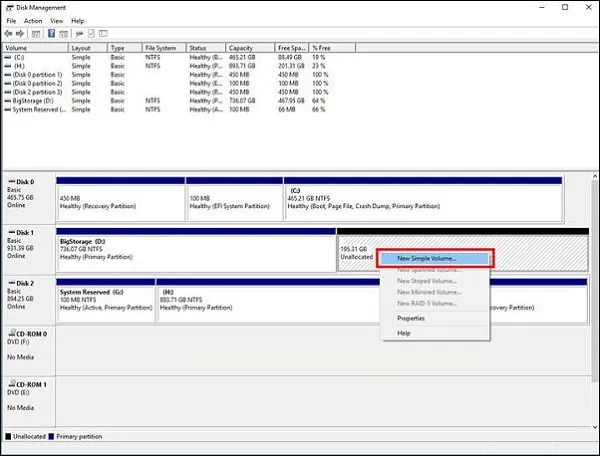Sort by the File System column header
Image resolution: width=600 pixels, height=456 pixels.
coord(160,47)
